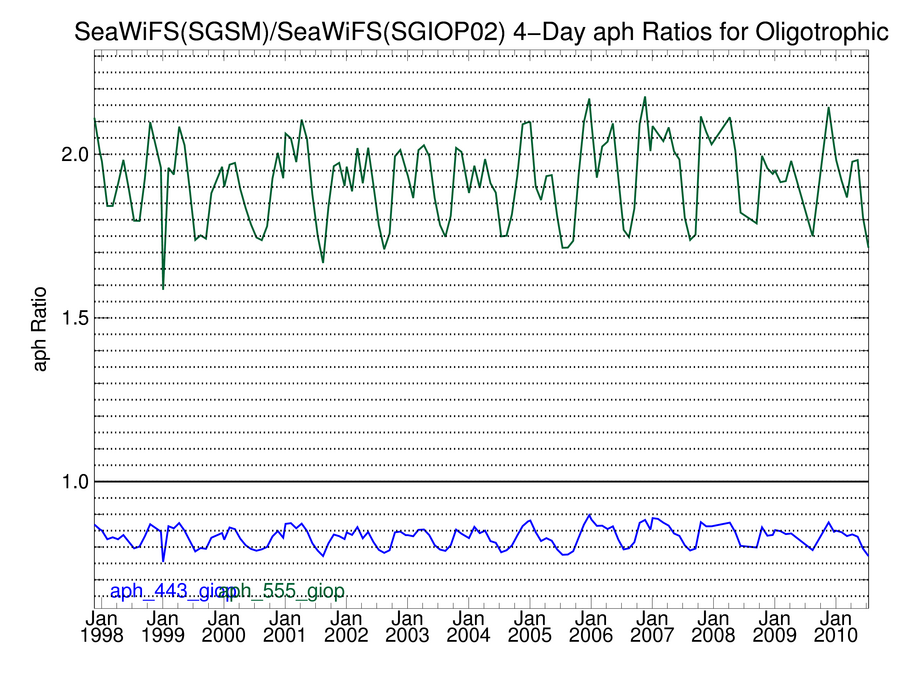Click the Jan 2009 x-axis label

click(x=774, y=627)
